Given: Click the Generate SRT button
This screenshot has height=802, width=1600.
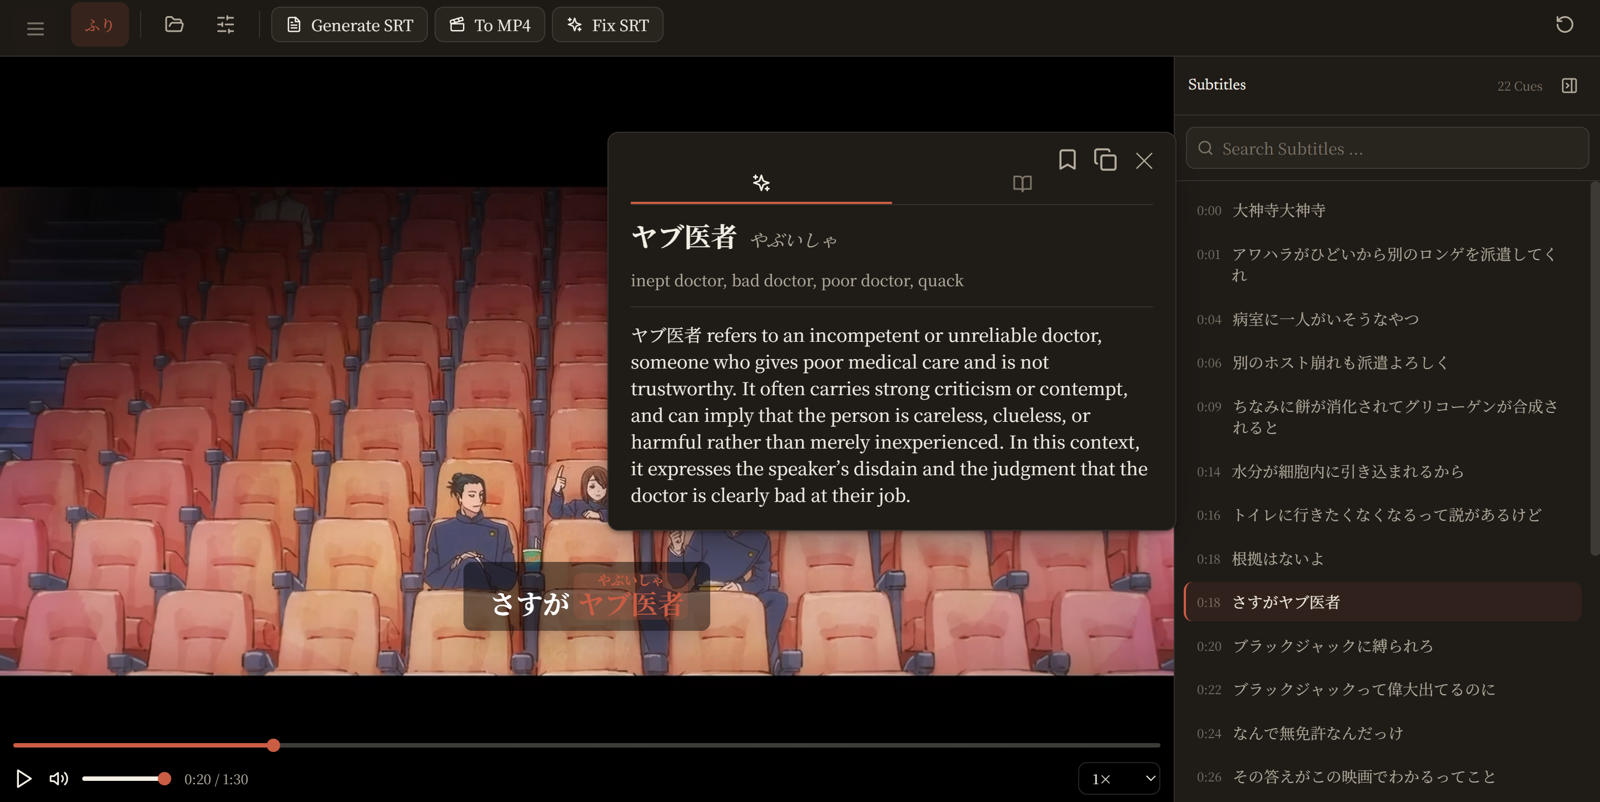Looking at the screenshot, I should click(x=349, y=25).
